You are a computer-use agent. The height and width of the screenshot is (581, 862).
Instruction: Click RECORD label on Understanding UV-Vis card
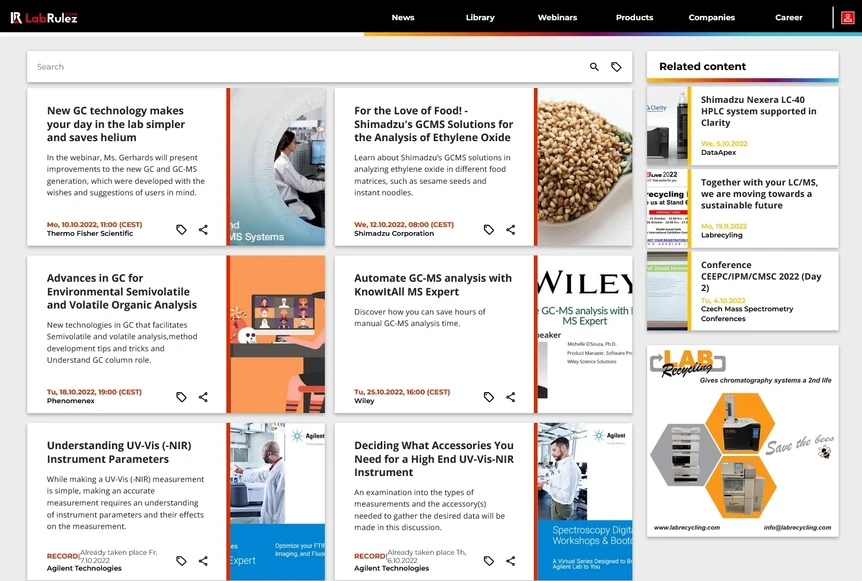(63, 556)
